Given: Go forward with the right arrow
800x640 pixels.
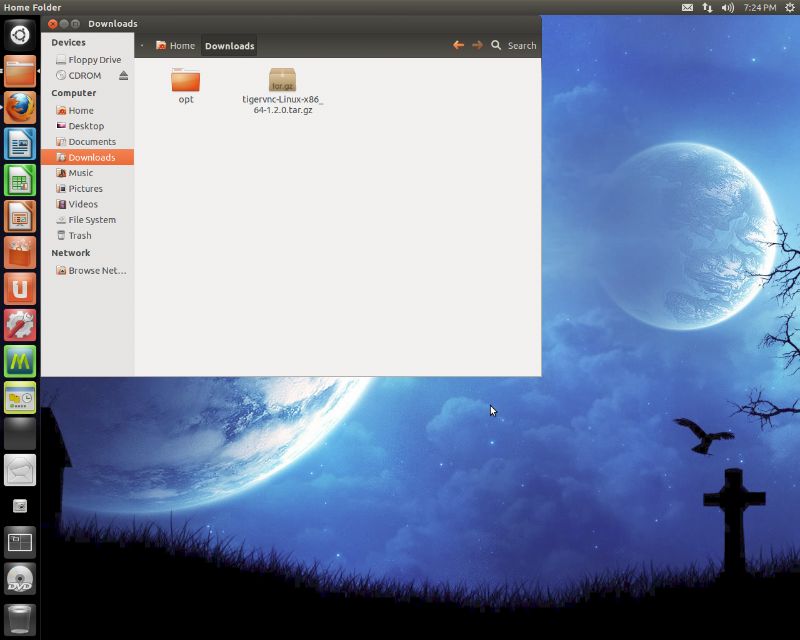Looking at the screenshot, I should pyautogui.click(x=477, y=45).
